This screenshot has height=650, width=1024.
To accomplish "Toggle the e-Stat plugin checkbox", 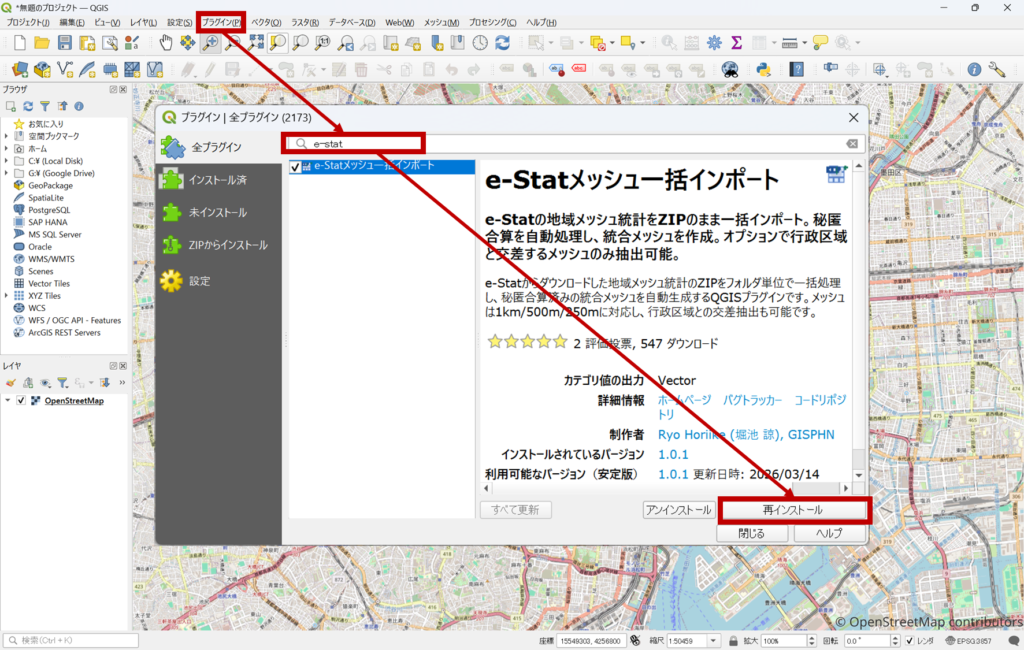I will point(295,167).
